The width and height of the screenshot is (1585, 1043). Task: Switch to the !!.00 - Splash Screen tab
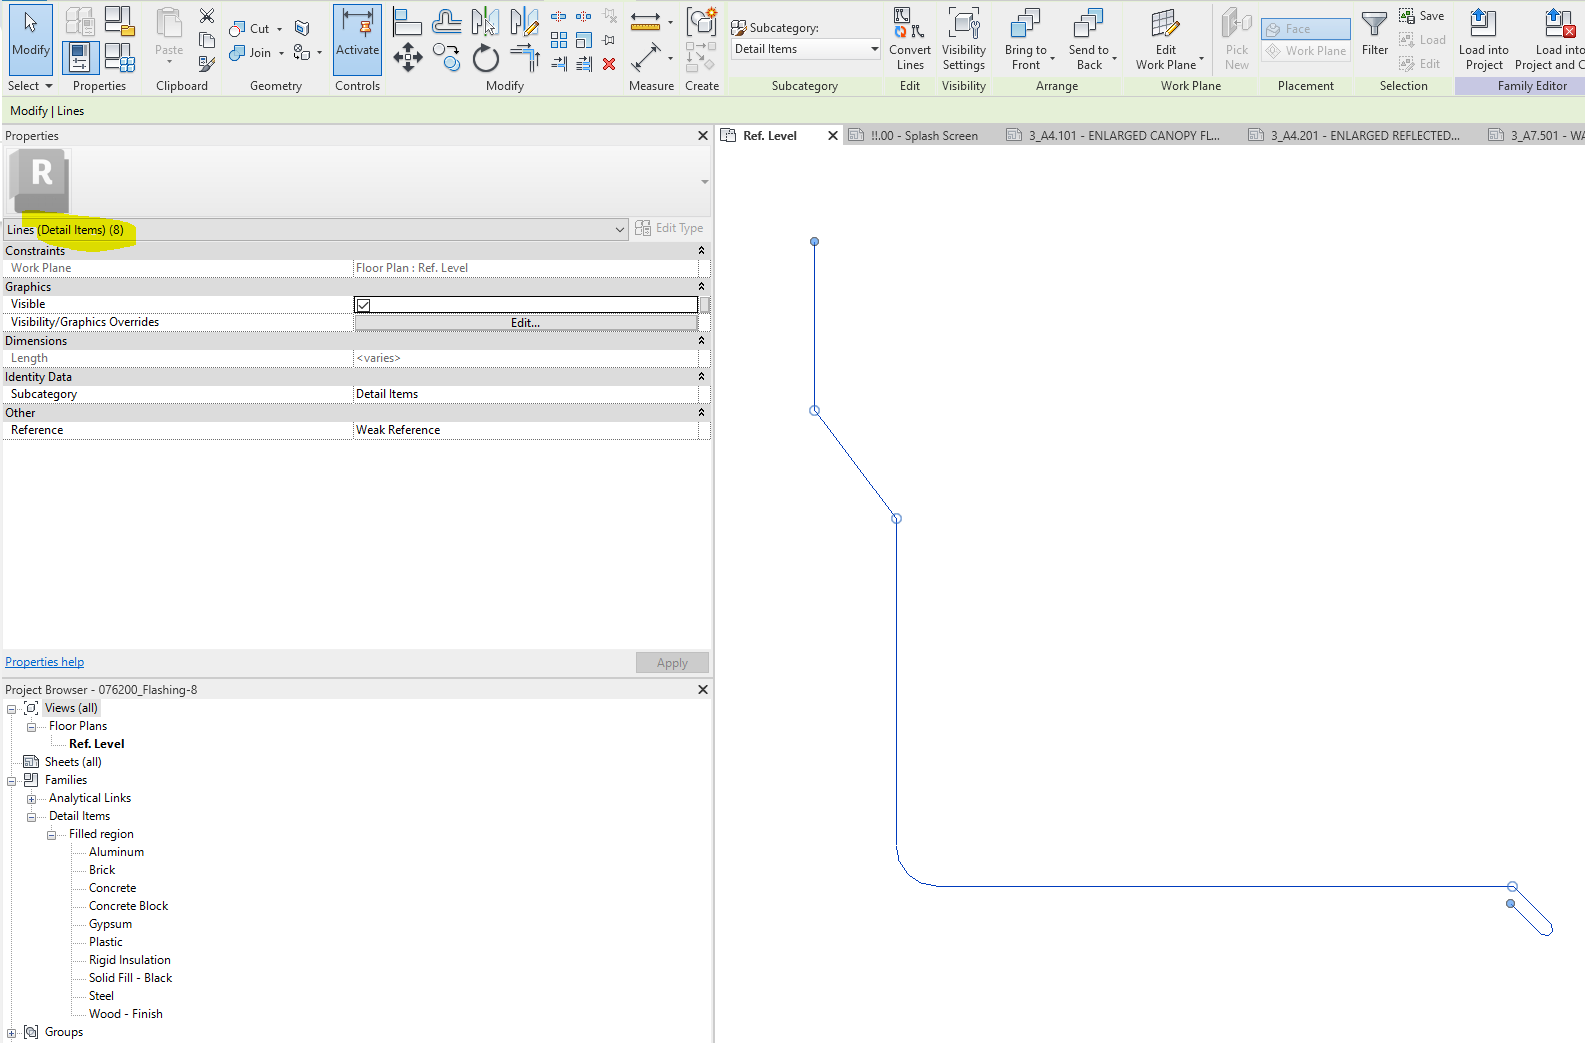(913, 136)
